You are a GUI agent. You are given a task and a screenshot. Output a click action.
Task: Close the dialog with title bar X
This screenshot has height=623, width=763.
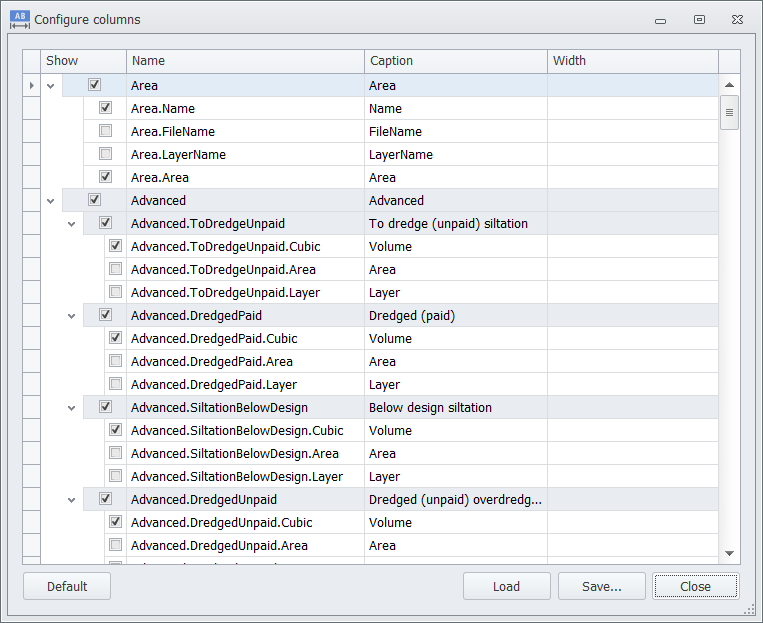pos(737,19)
